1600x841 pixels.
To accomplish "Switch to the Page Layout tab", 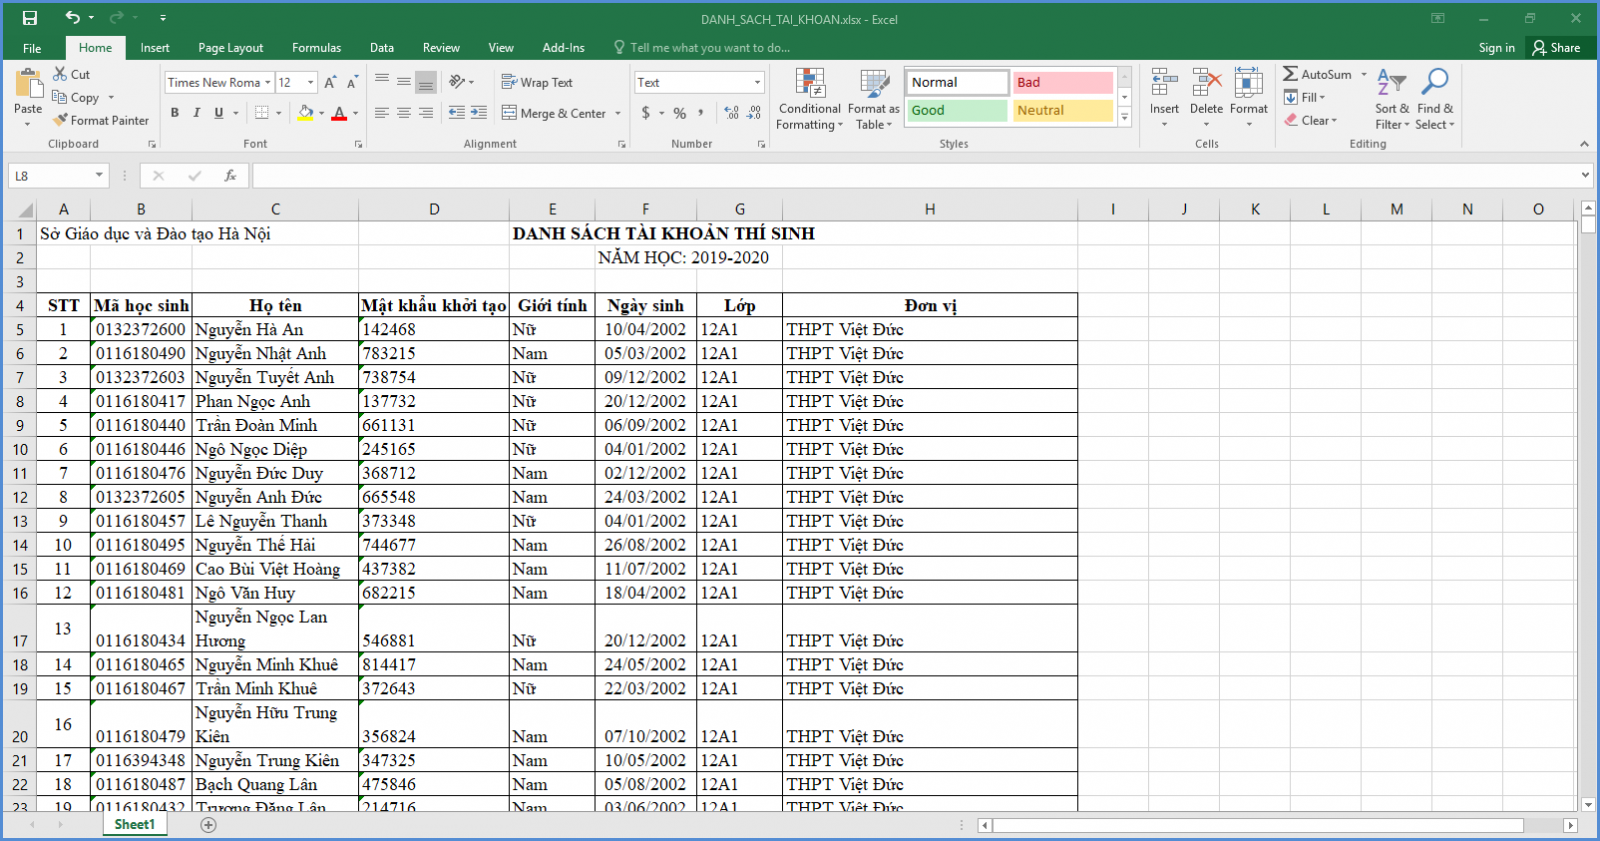I will 230,48.
